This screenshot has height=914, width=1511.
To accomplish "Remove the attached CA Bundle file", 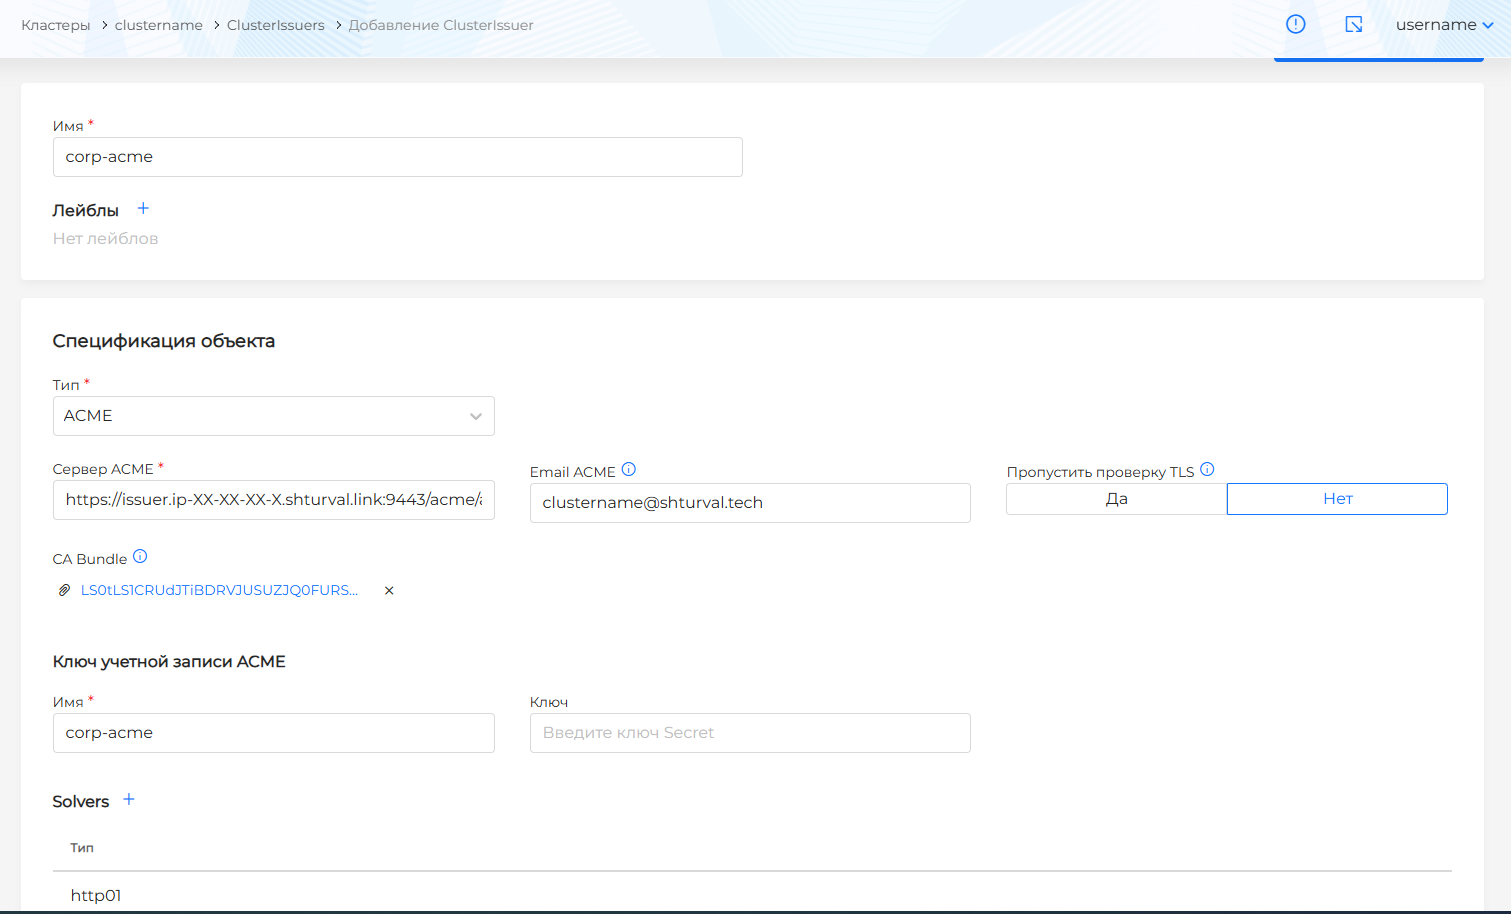I will point(389,591).
